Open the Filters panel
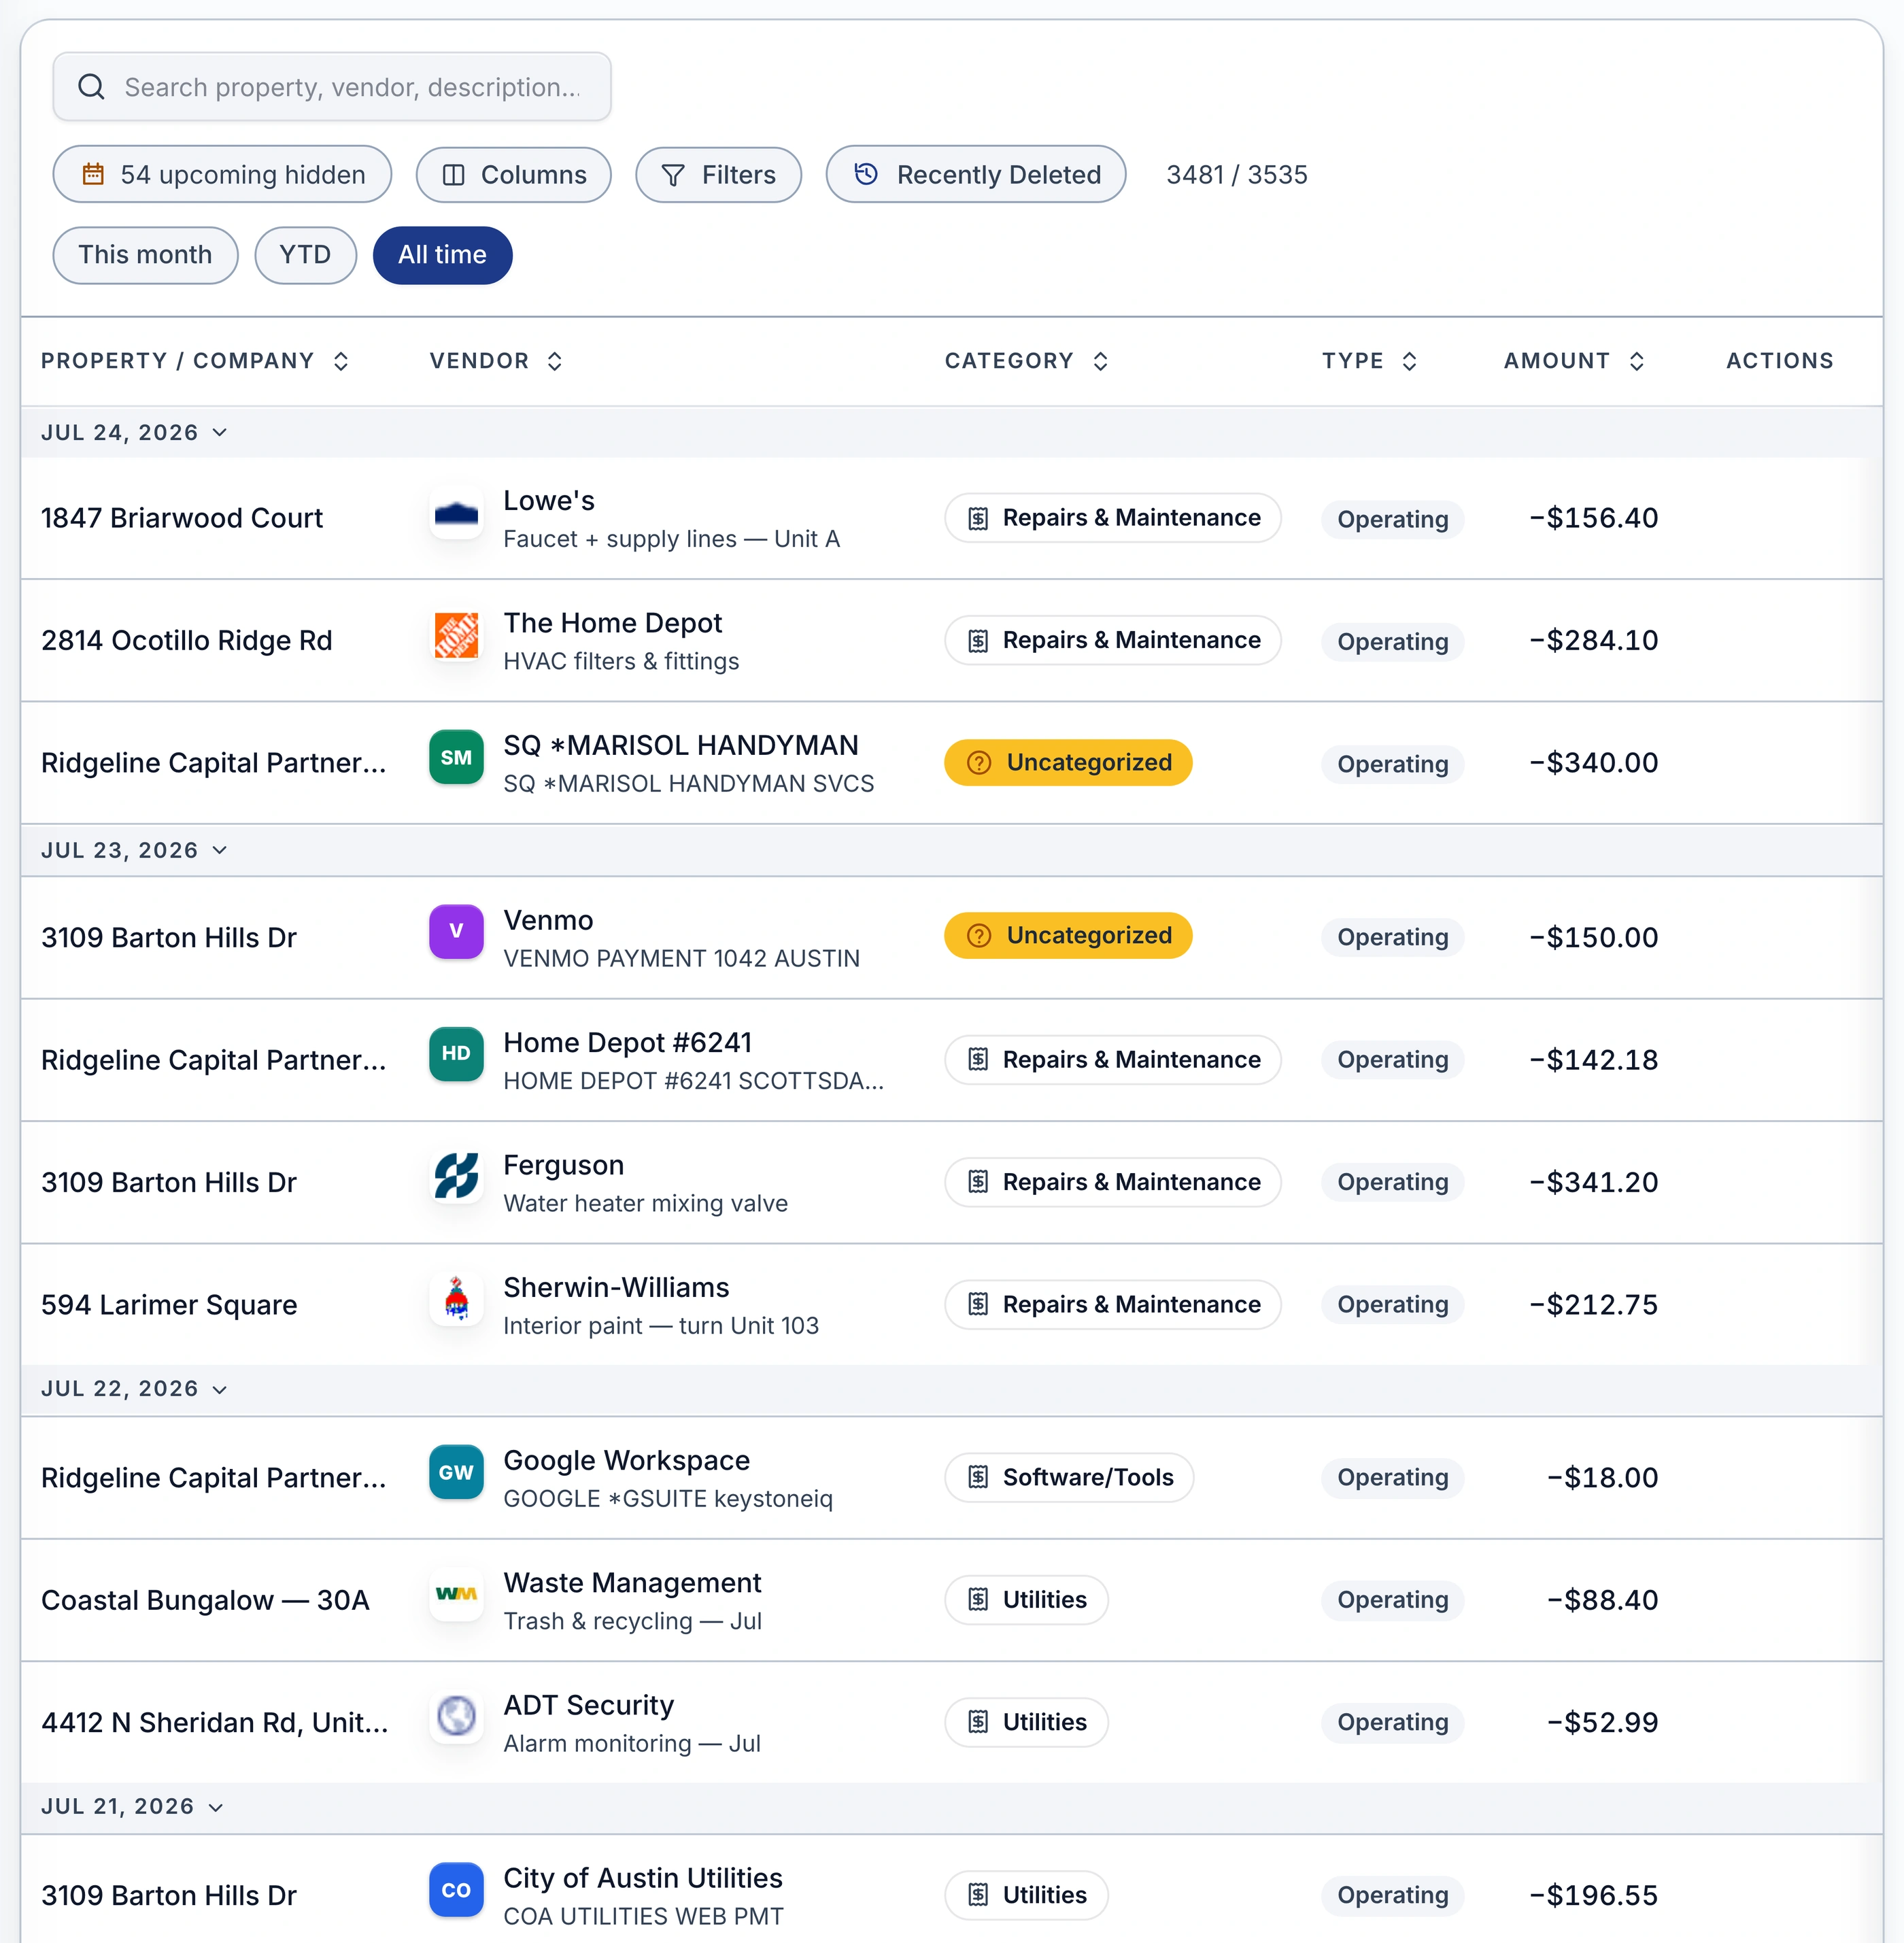The width and height of the screenshot is (1904, 1943). click(718, 174)
